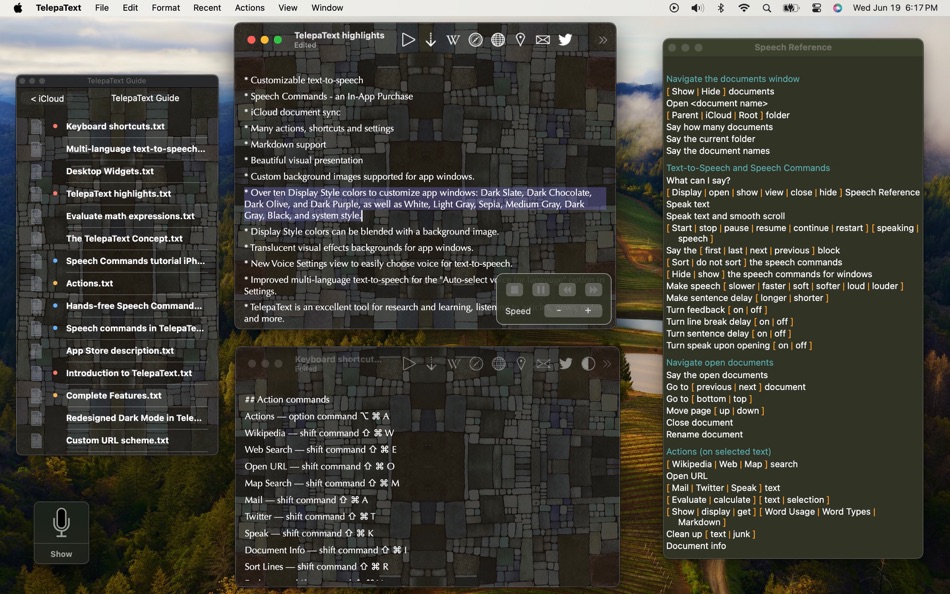Open the Actions menu
The image size is (950, 594).
click(250, 8)
